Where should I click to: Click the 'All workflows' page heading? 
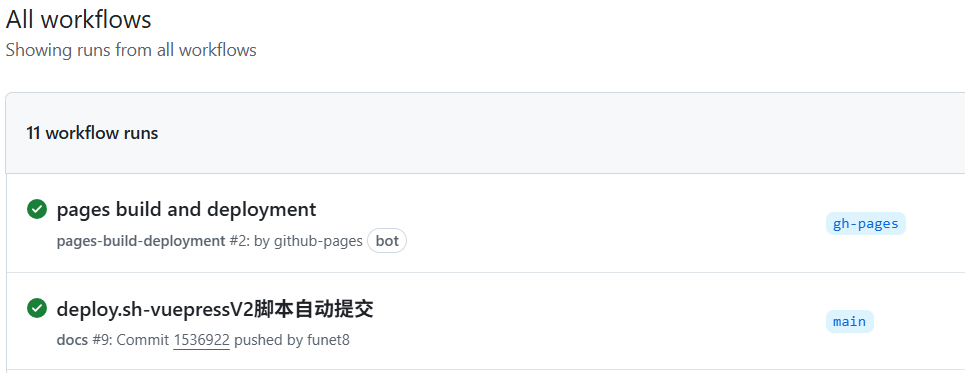point(79,20)
